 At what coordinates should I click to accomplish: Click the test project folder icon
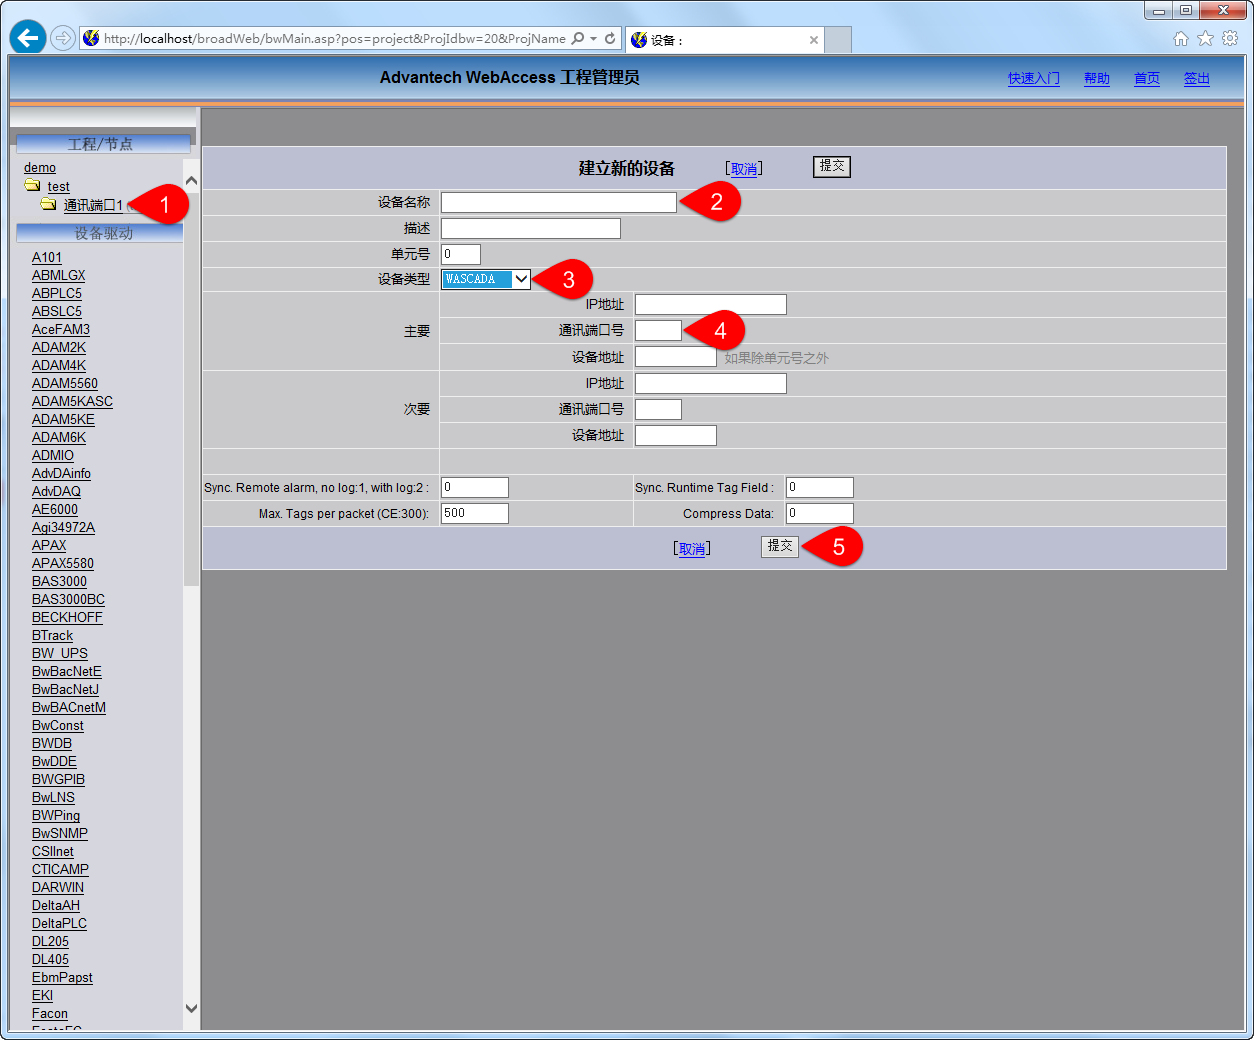tap(33, 186)
